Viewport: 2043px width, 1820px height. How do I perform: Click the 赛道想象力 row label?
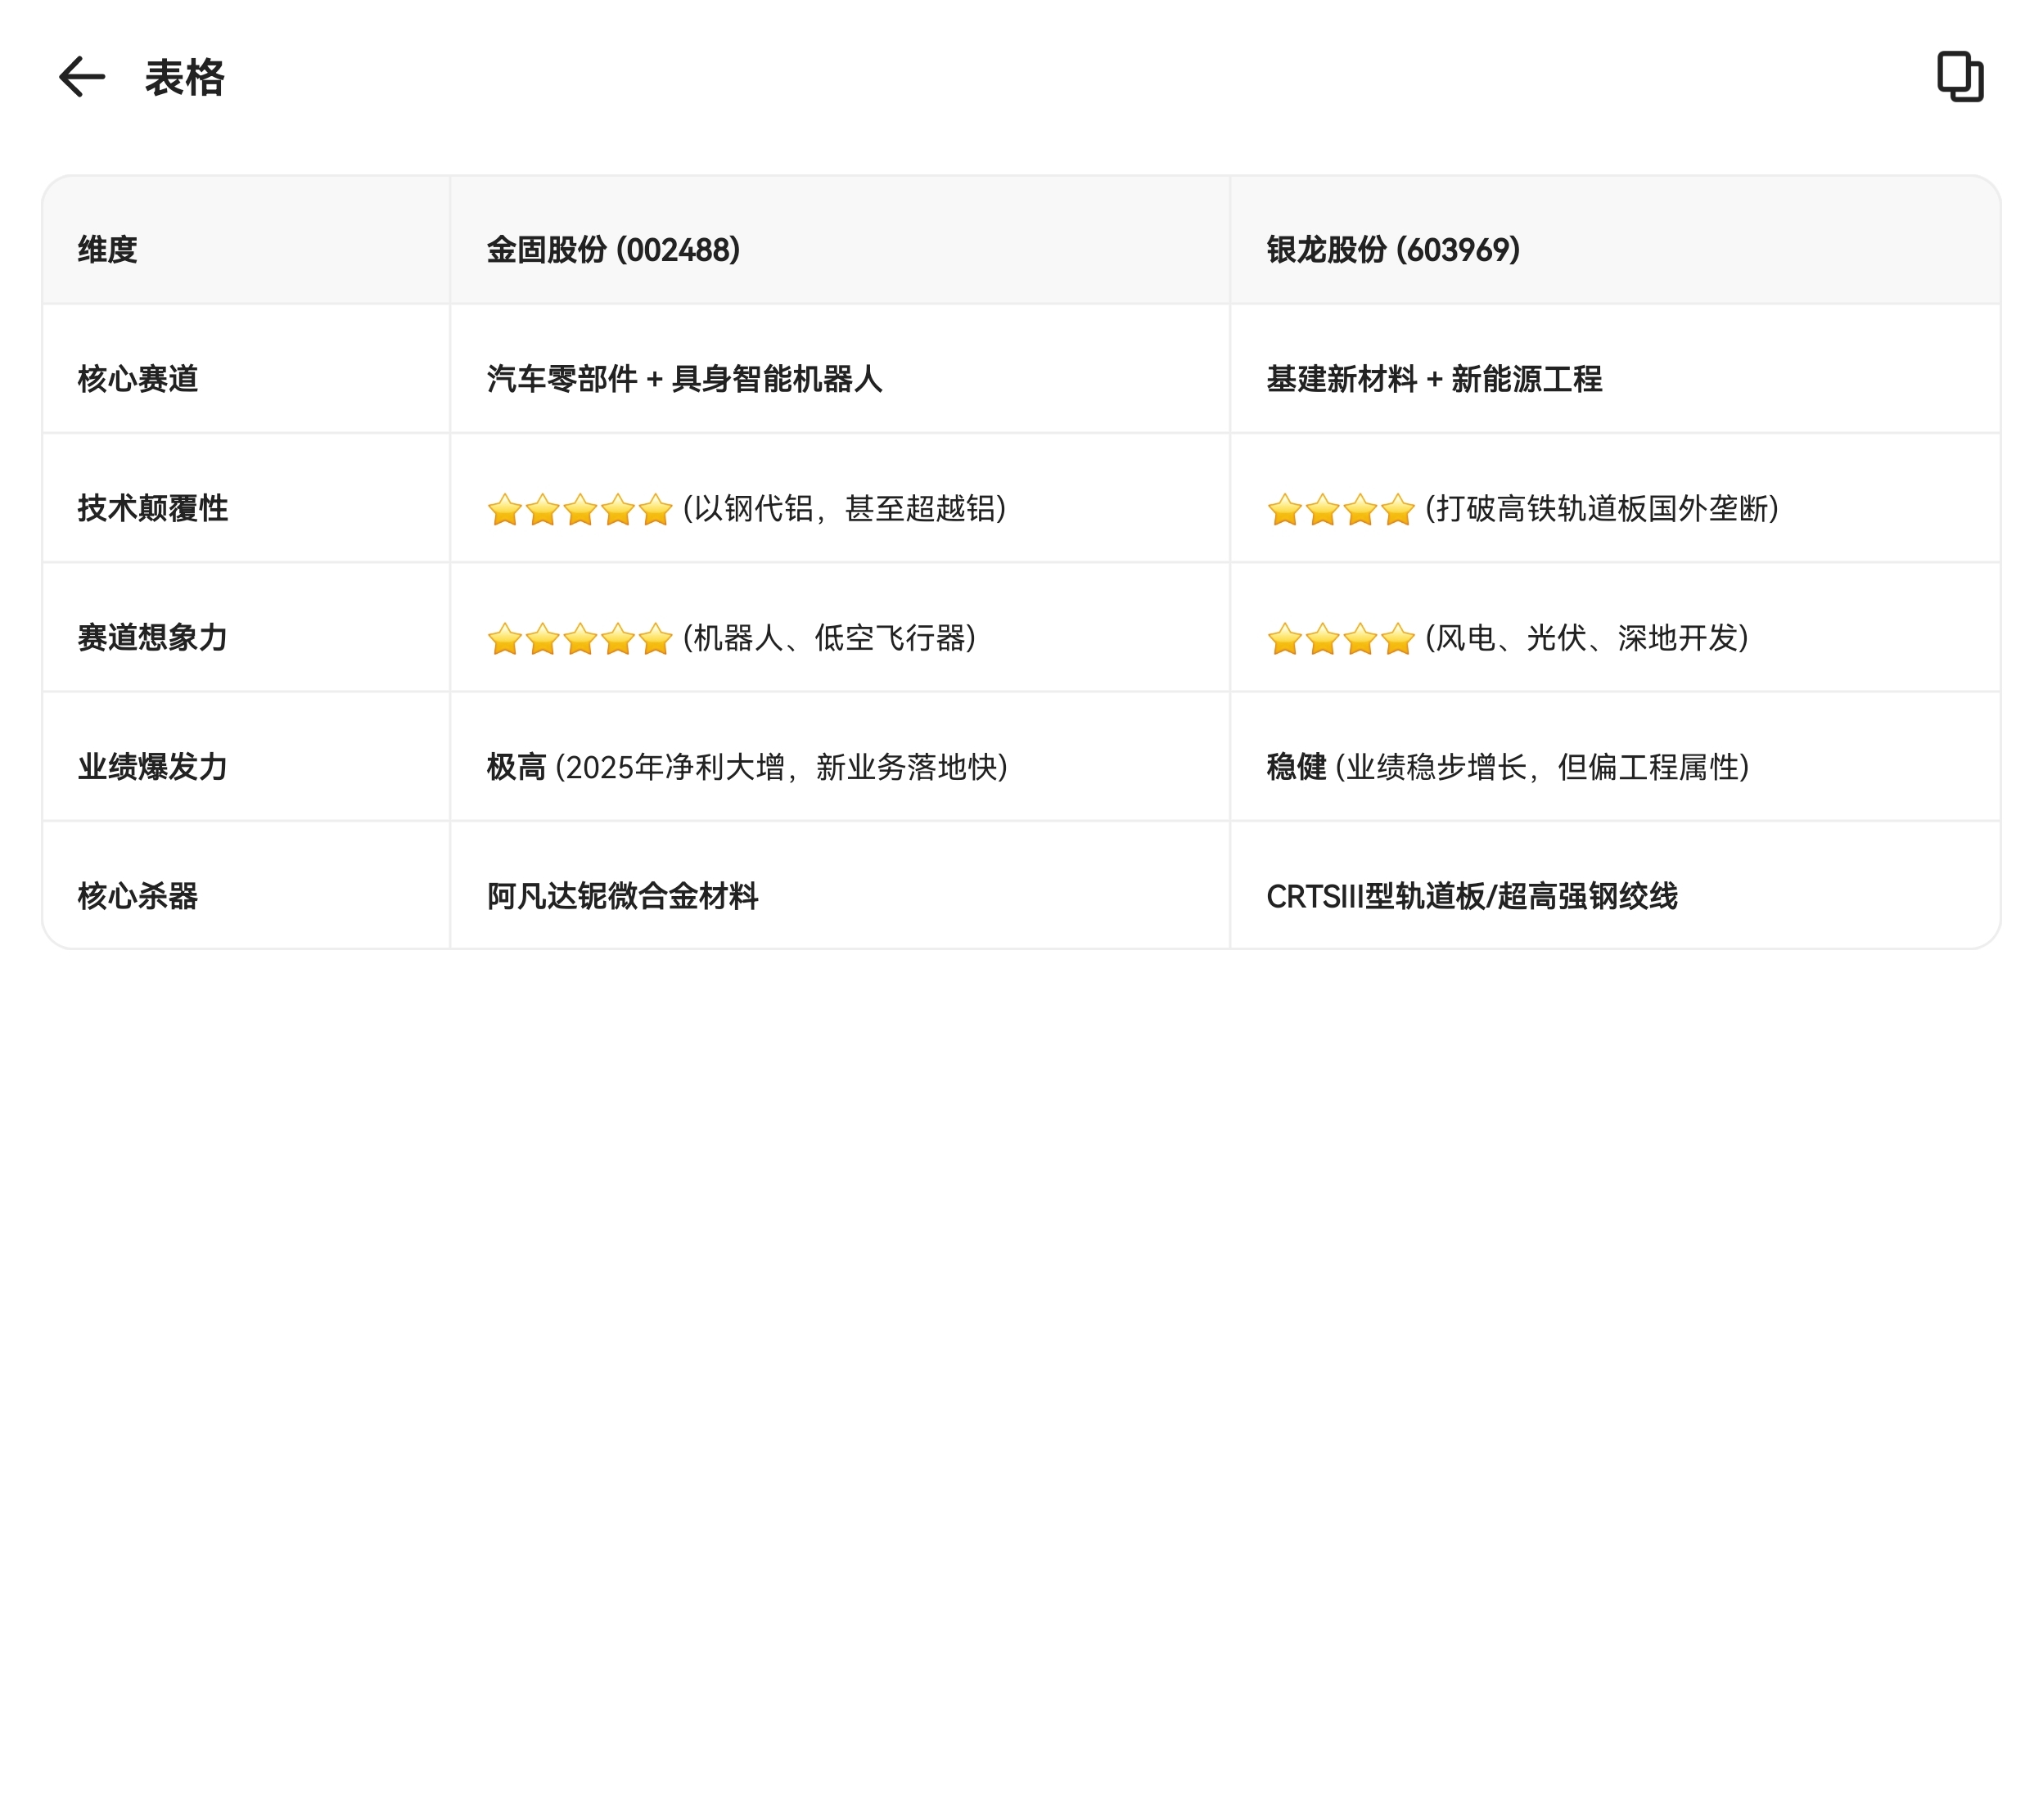pos(153,637)
